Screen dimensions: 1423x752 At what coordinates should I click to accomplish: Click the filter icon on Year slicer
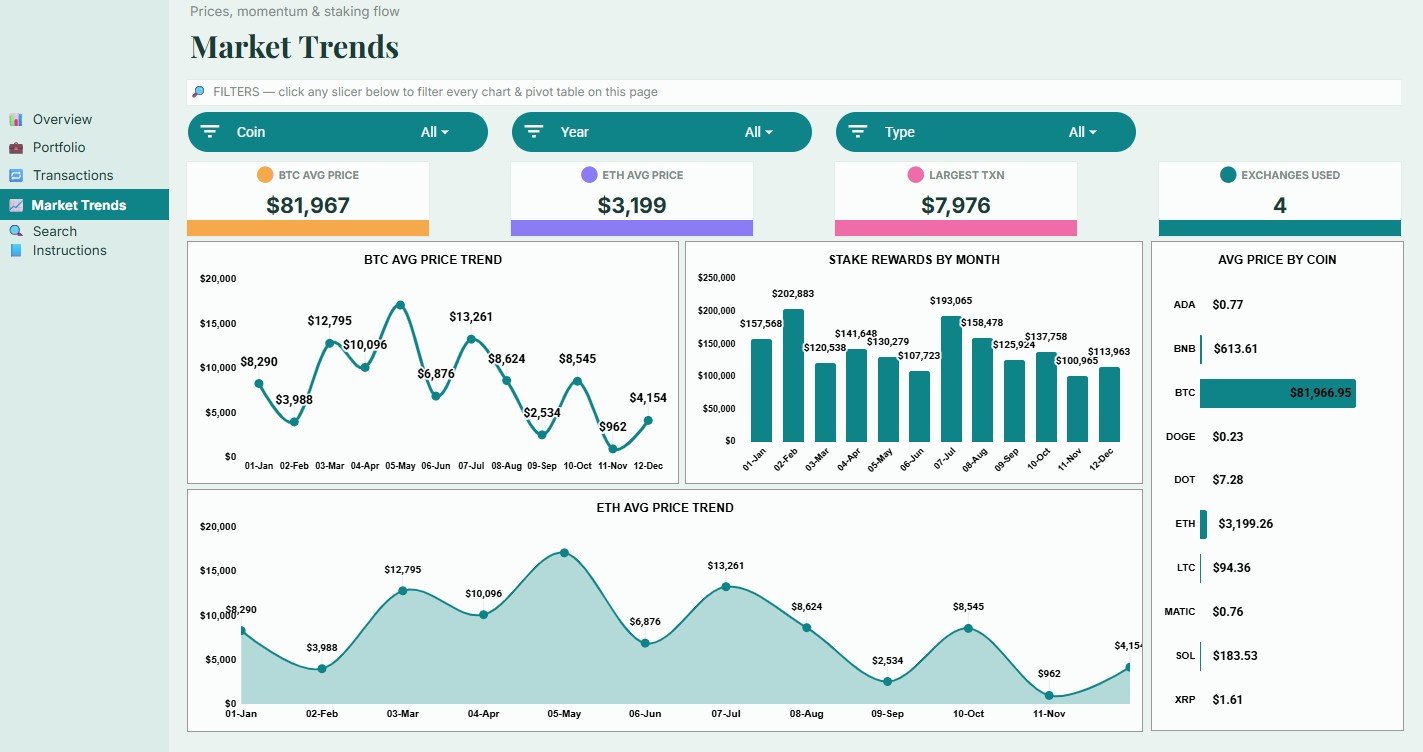(x=534, y=132)
